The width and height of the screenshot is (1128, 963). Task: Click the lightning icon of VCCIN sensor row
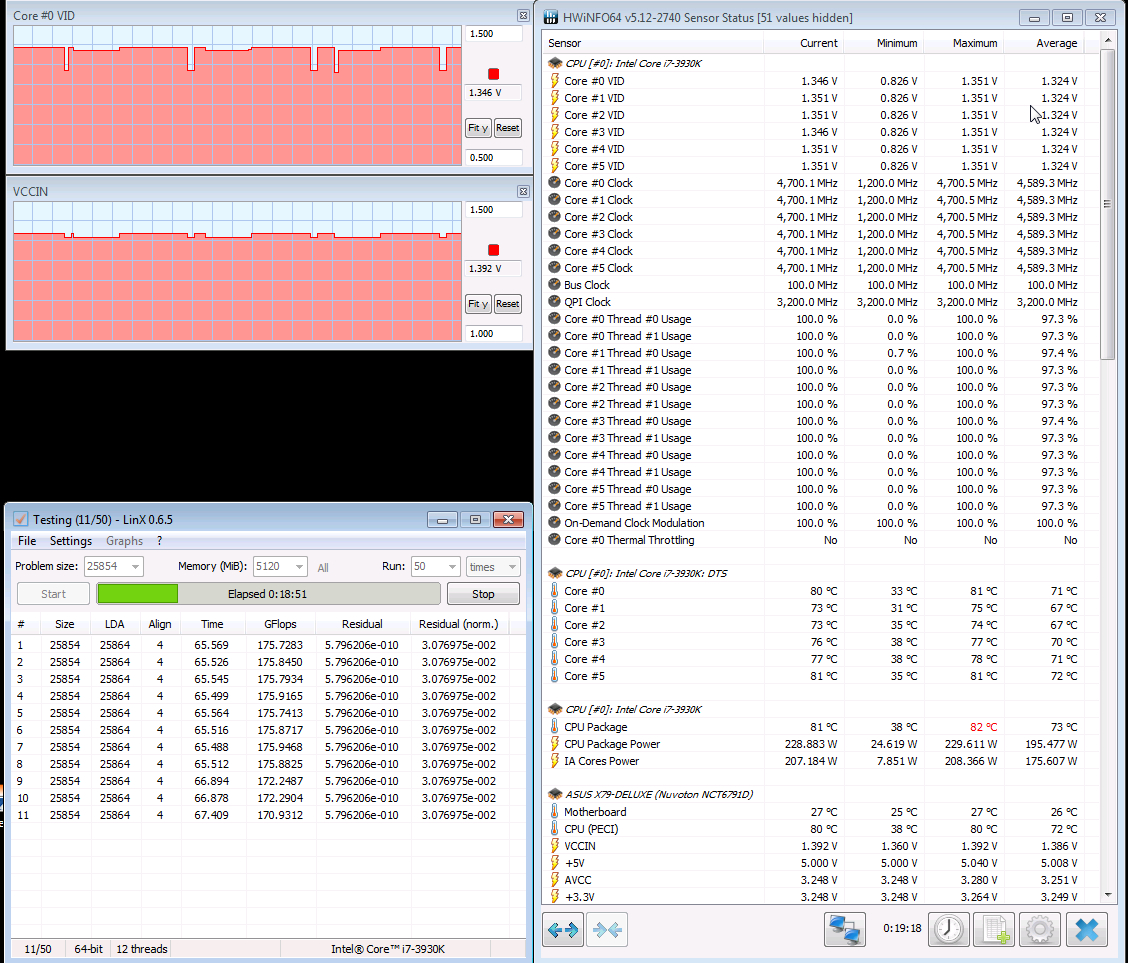click(x=555, y=846)
